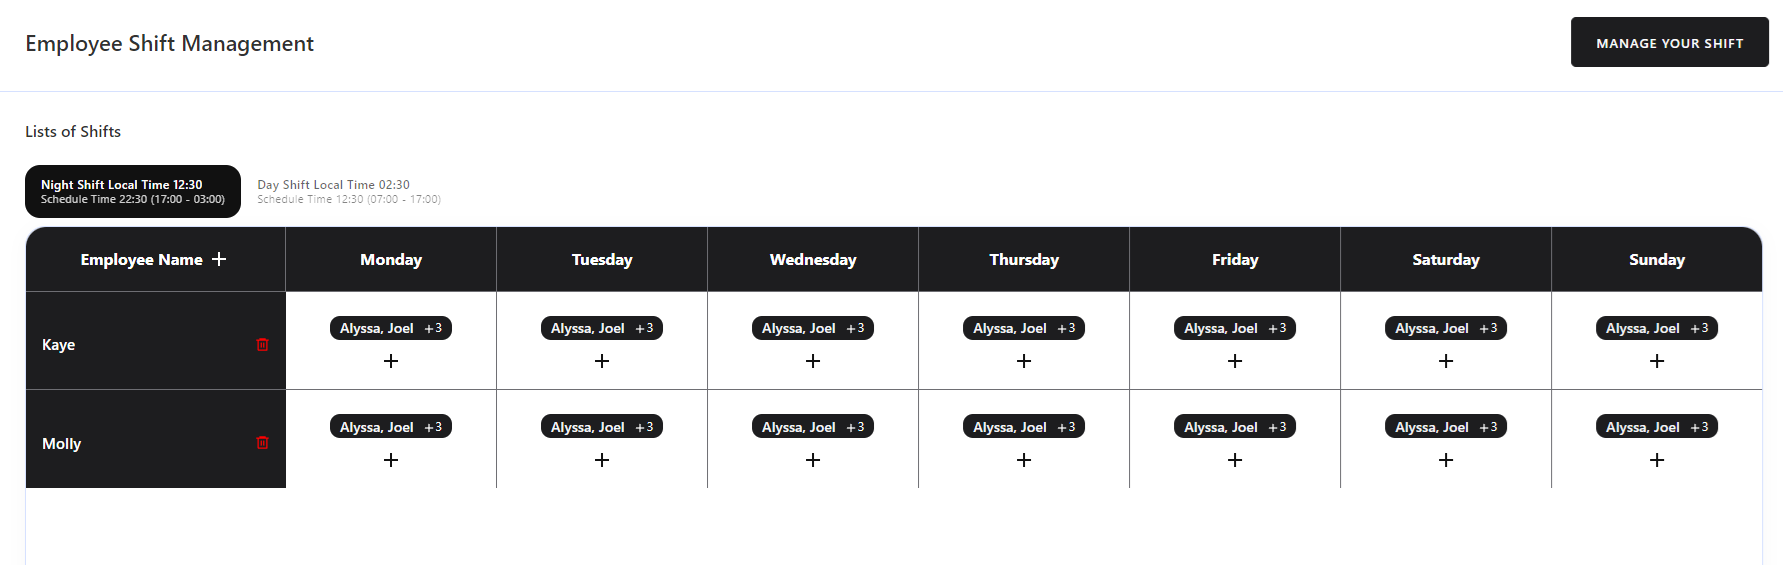Expand Kaye's Sunday Alyssa, Joel +3 chip
This screenshot has height=565, width=1783.
pos(1657,328)
